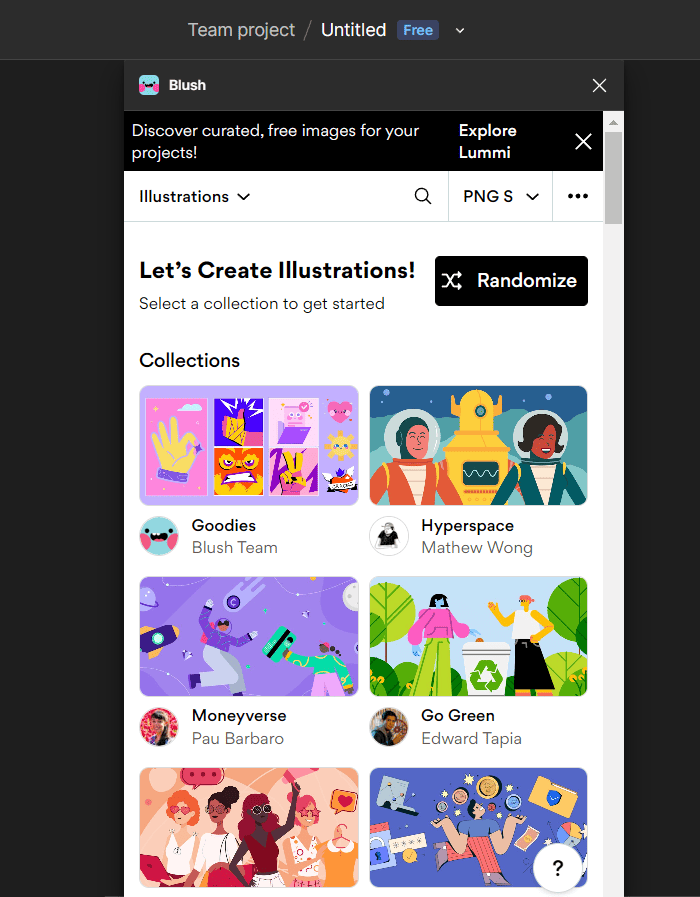Image resolution: width=700 pixels, height=897 pixels.
Task: Select the Hyperspace collection title
Action: (x=467, y=525)
